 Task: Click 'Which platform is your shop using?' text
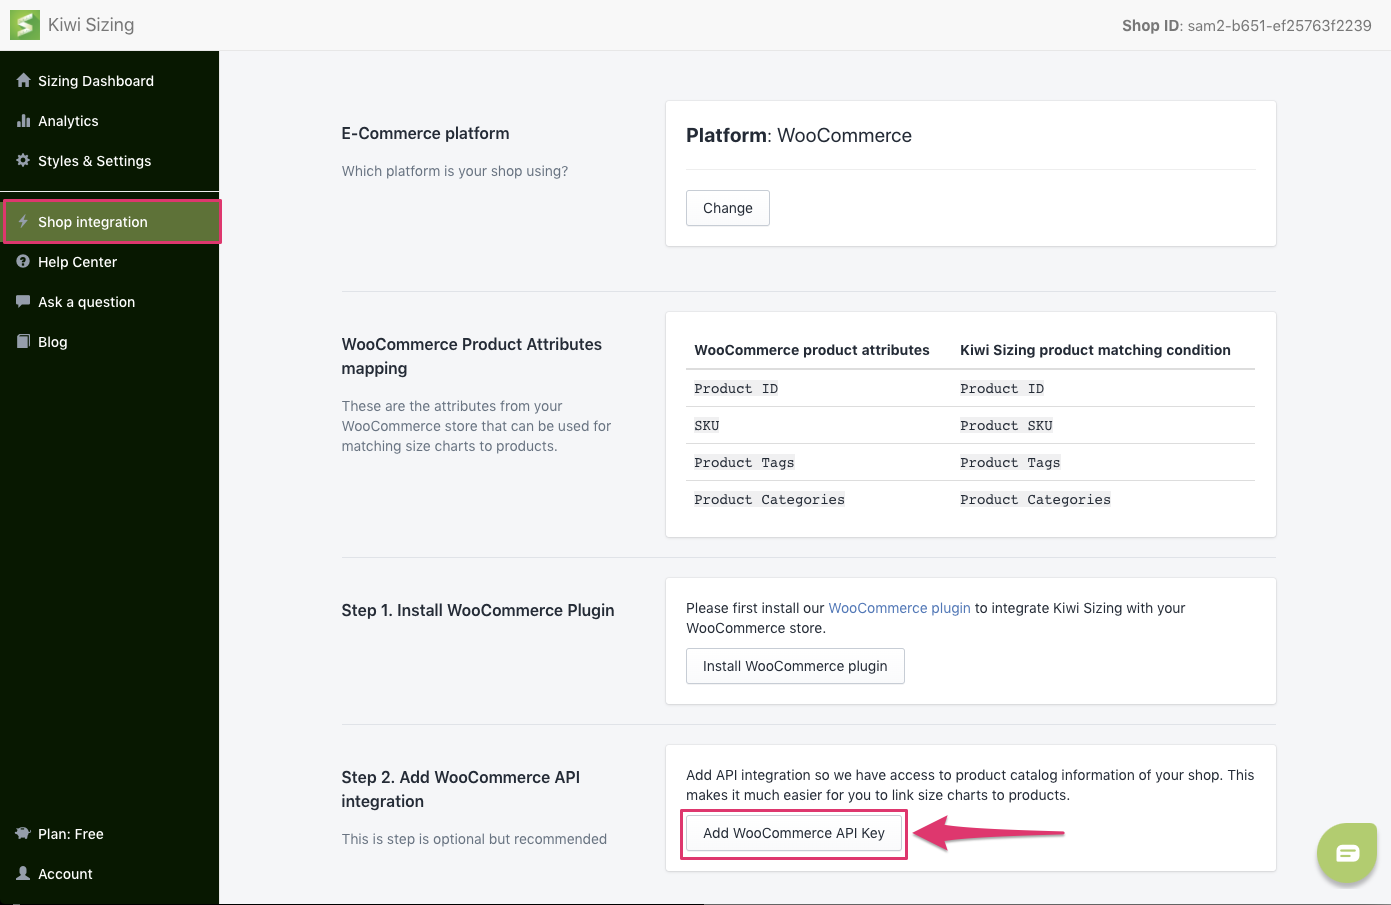click(x=455, y=171)
